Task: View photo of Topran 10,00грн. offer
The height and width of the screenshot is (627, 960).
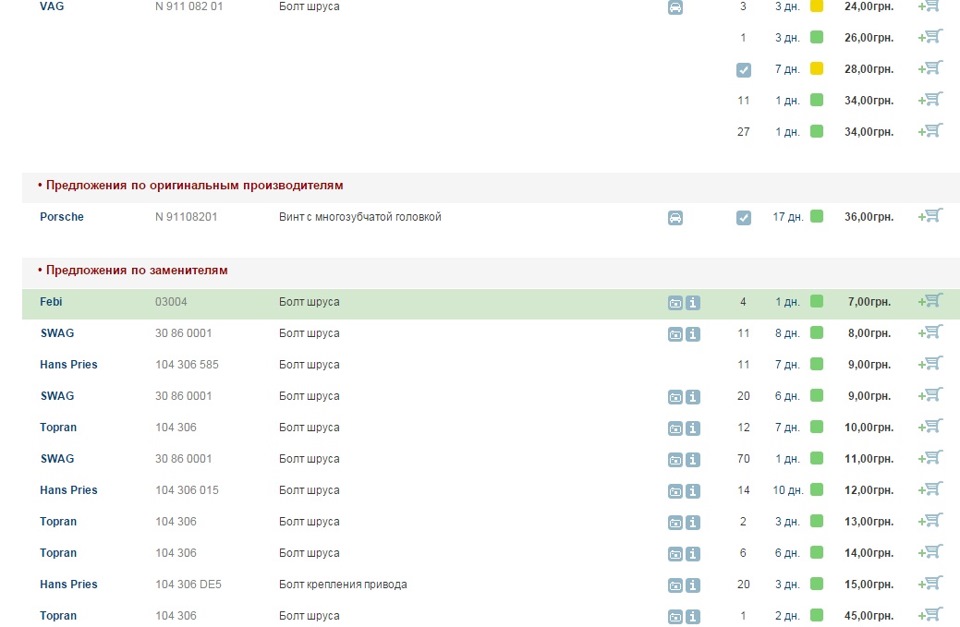Action: (x=675, y=428)
